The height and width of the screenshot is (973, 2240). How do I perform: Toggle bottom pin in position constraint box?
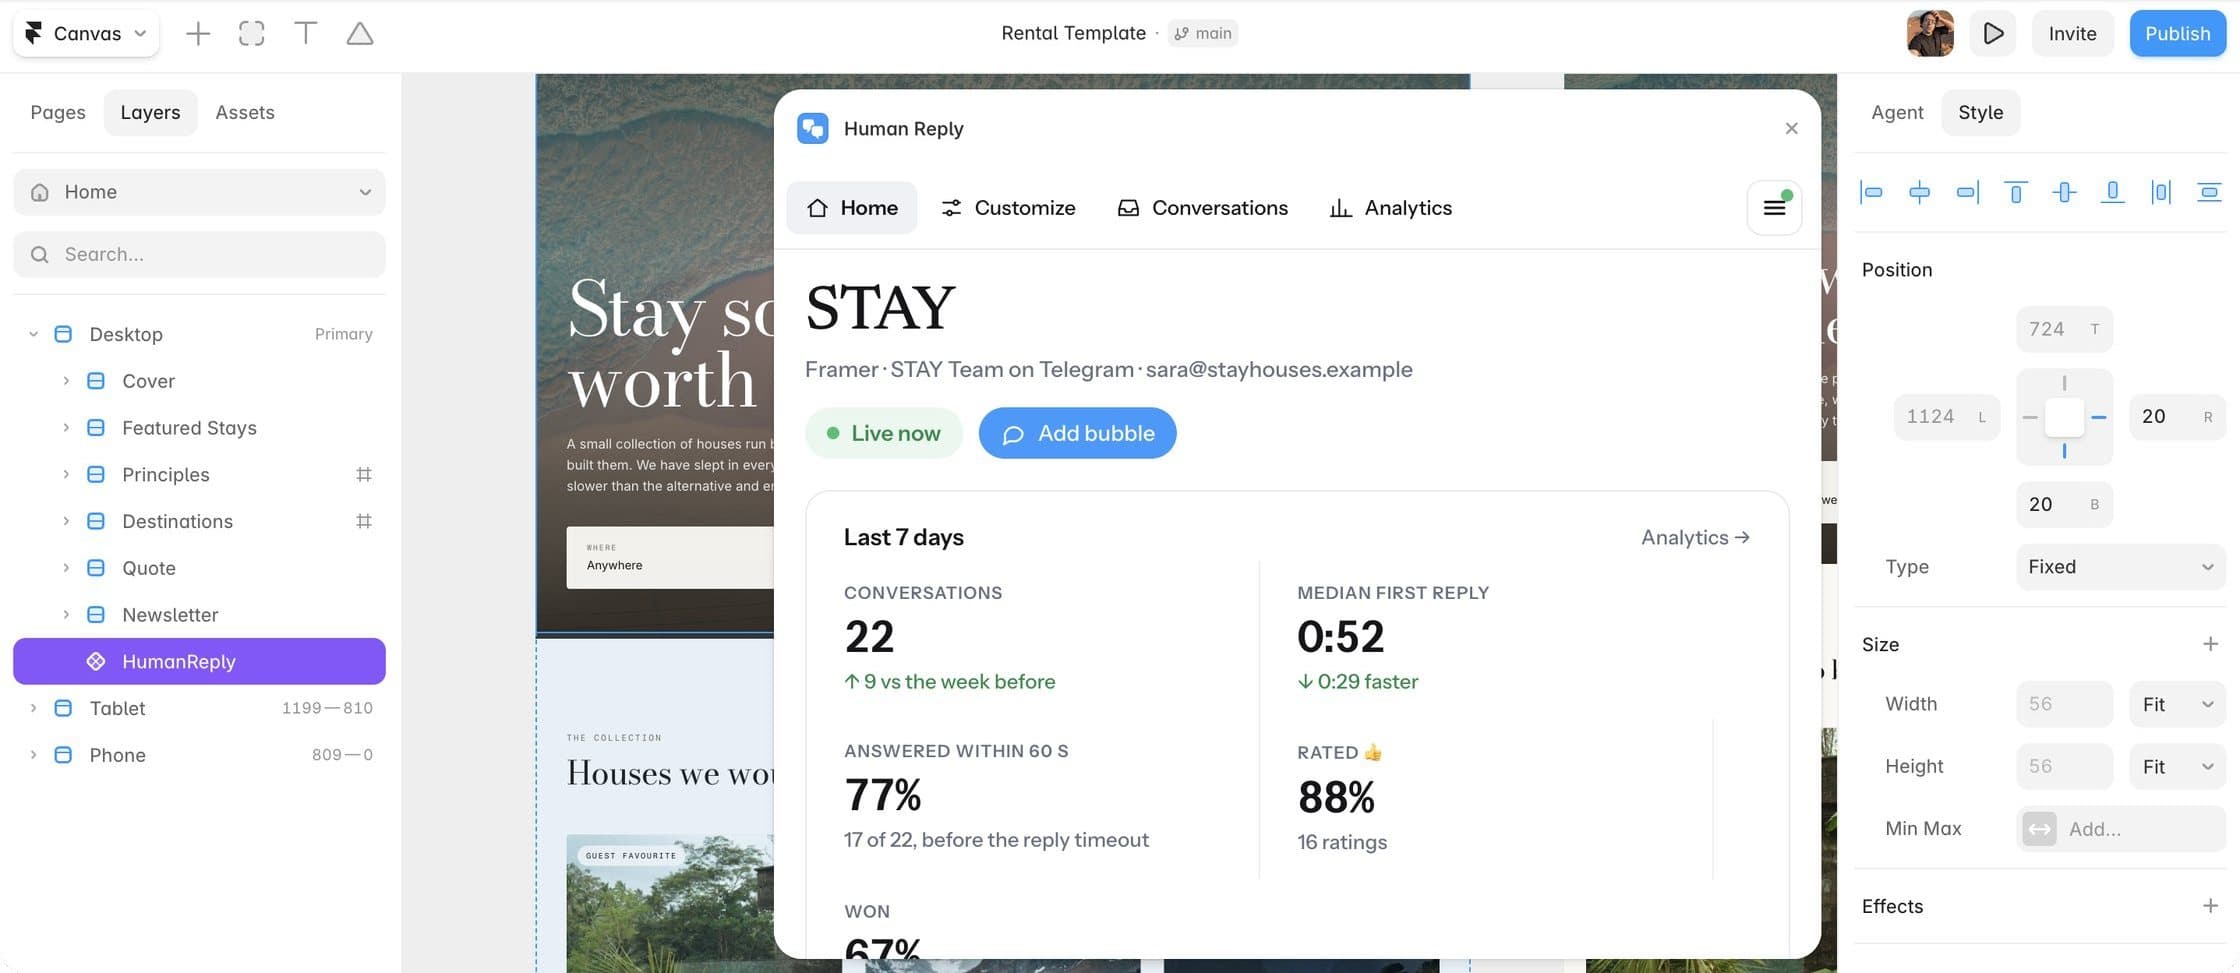pos(2064,452)
